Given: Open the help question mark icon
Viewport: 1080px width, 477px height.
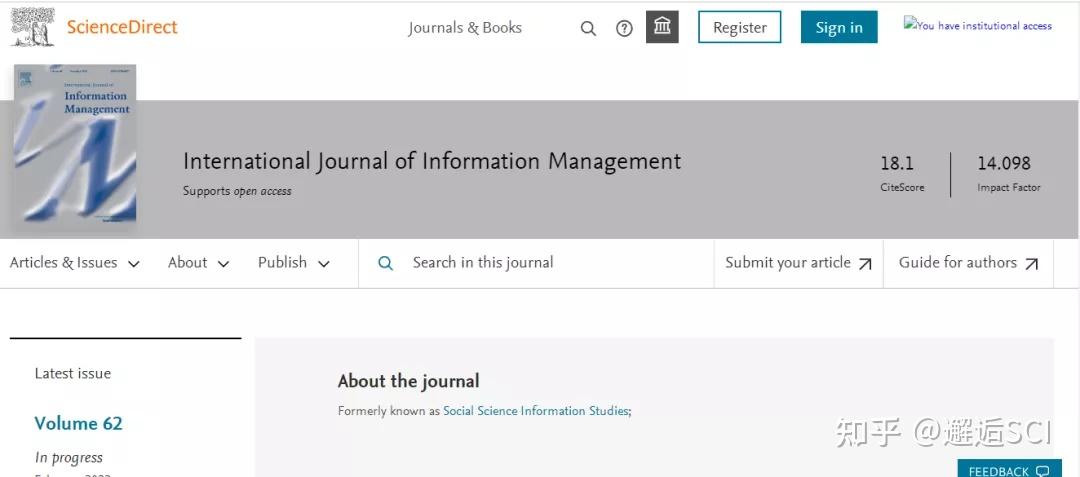Looking at the screenshot, I should 624,28.
